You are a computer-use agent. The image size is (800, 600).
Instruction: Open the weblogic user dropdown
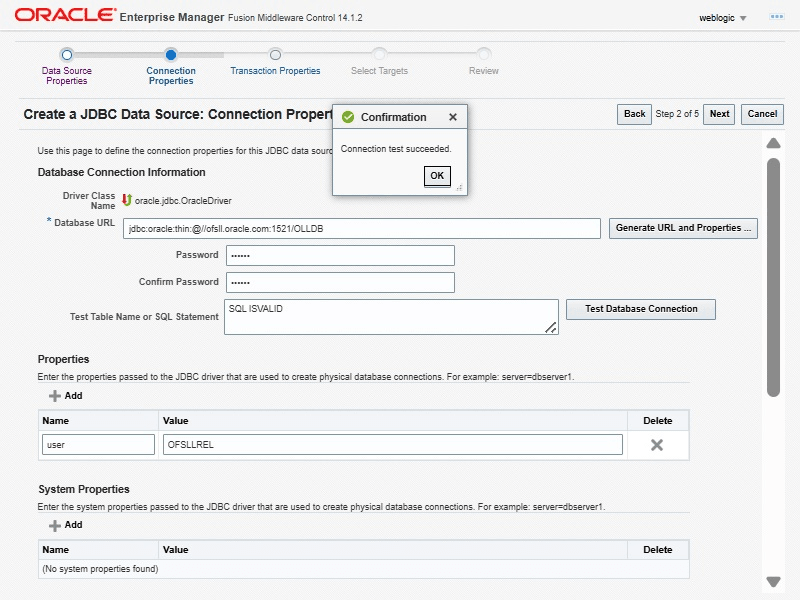(723, 18)
